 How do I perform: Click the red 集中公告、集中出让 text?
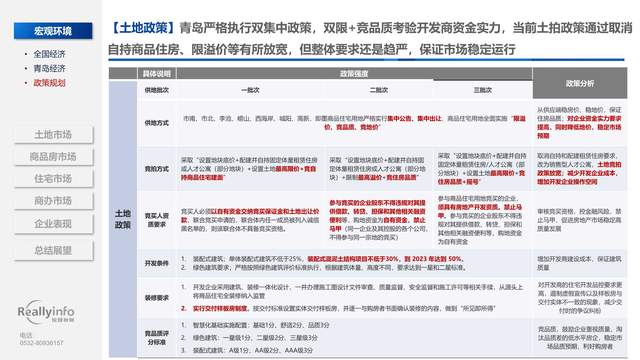(x=414, y=118)
